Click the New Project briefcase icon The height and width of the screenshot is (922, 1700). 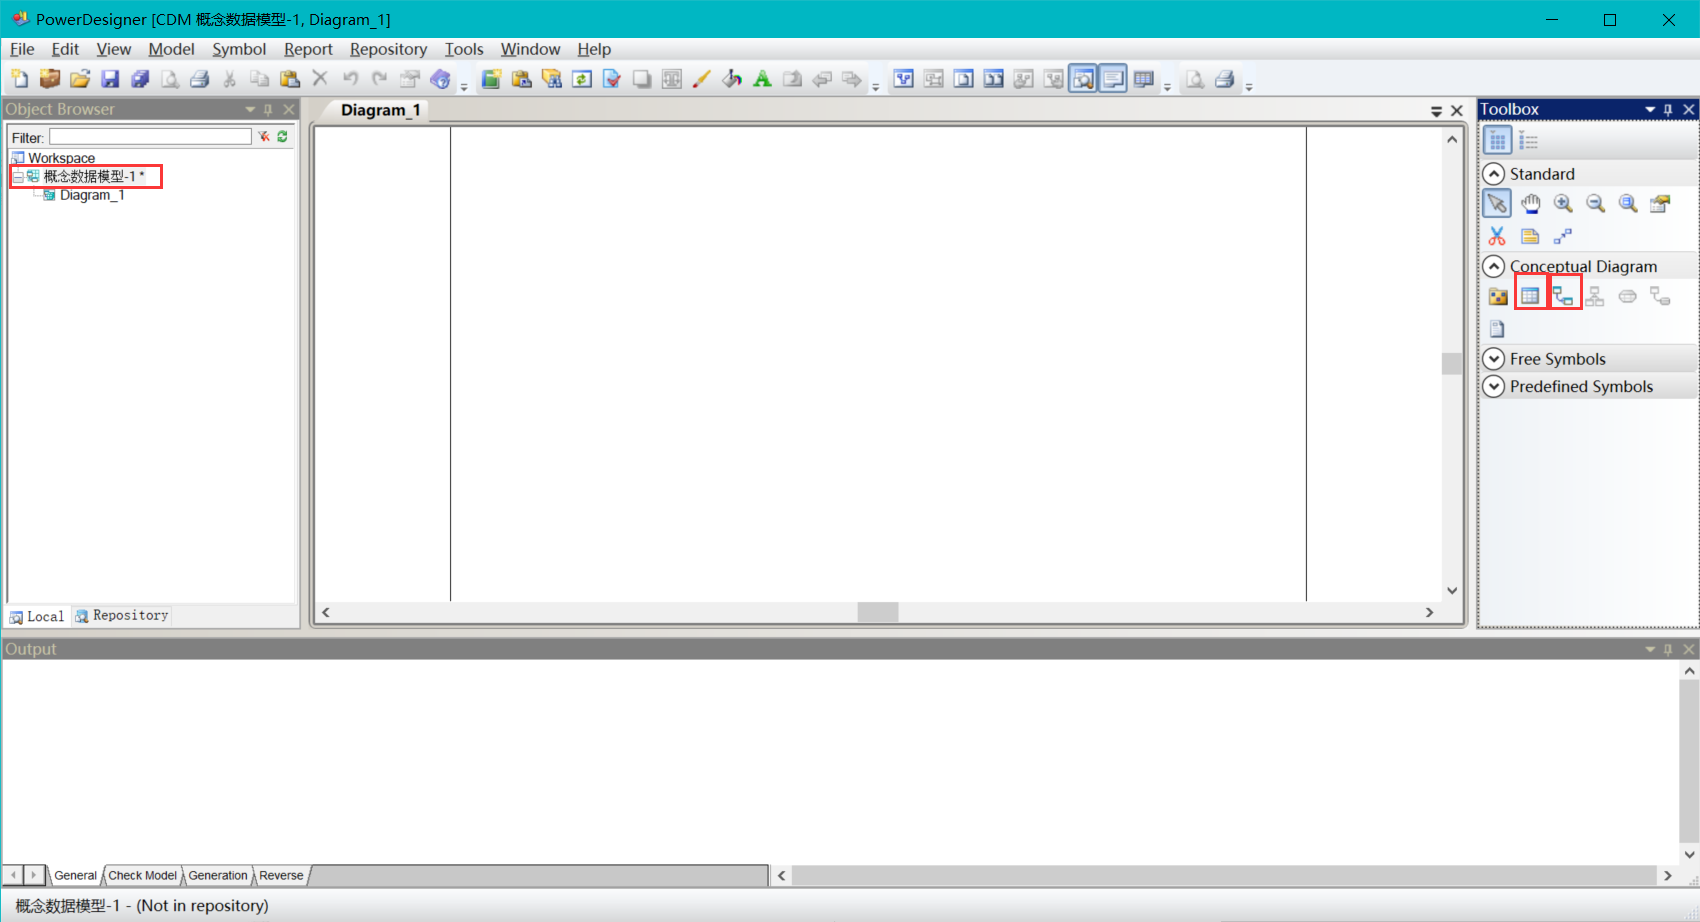pyautogui.click(x=50, y=79)
